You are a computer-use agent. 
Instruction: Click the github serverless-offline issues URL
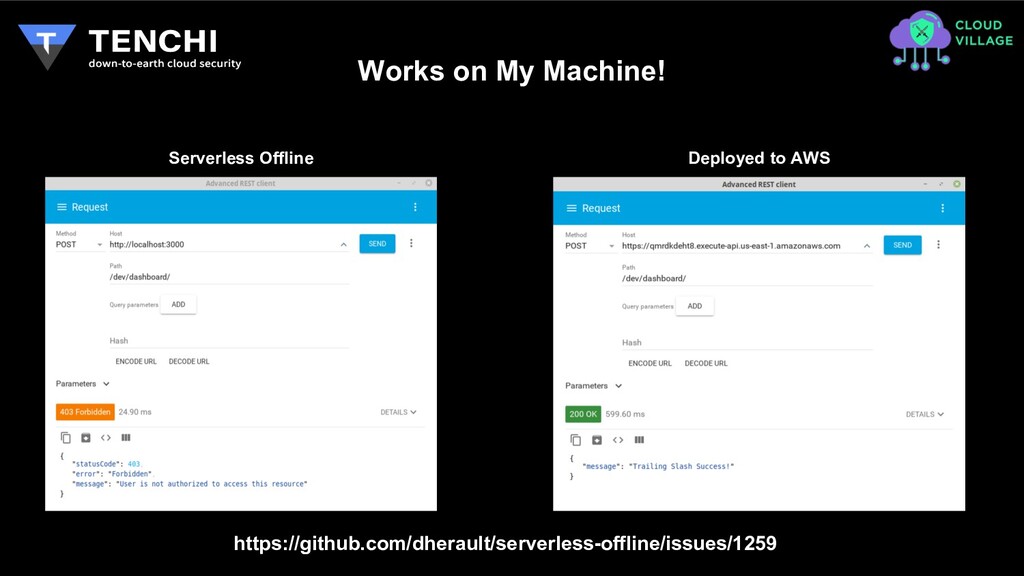click(505, 543)
